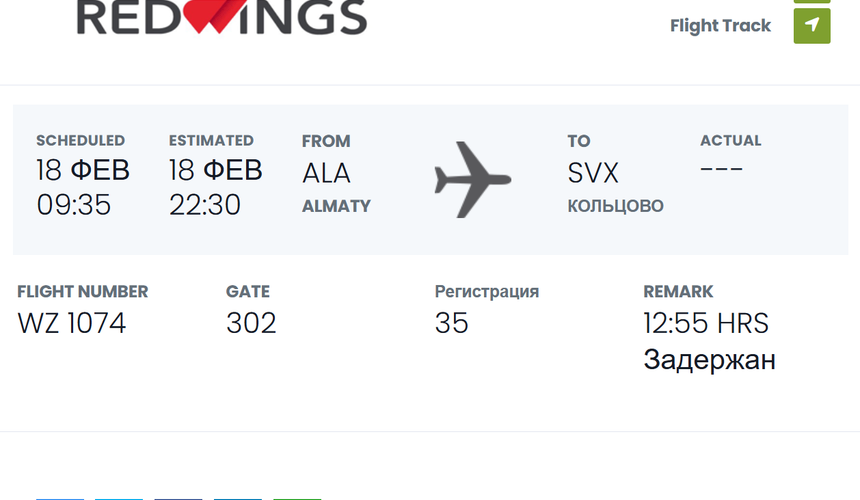Click the green share button at bottom

click(297, 498)
